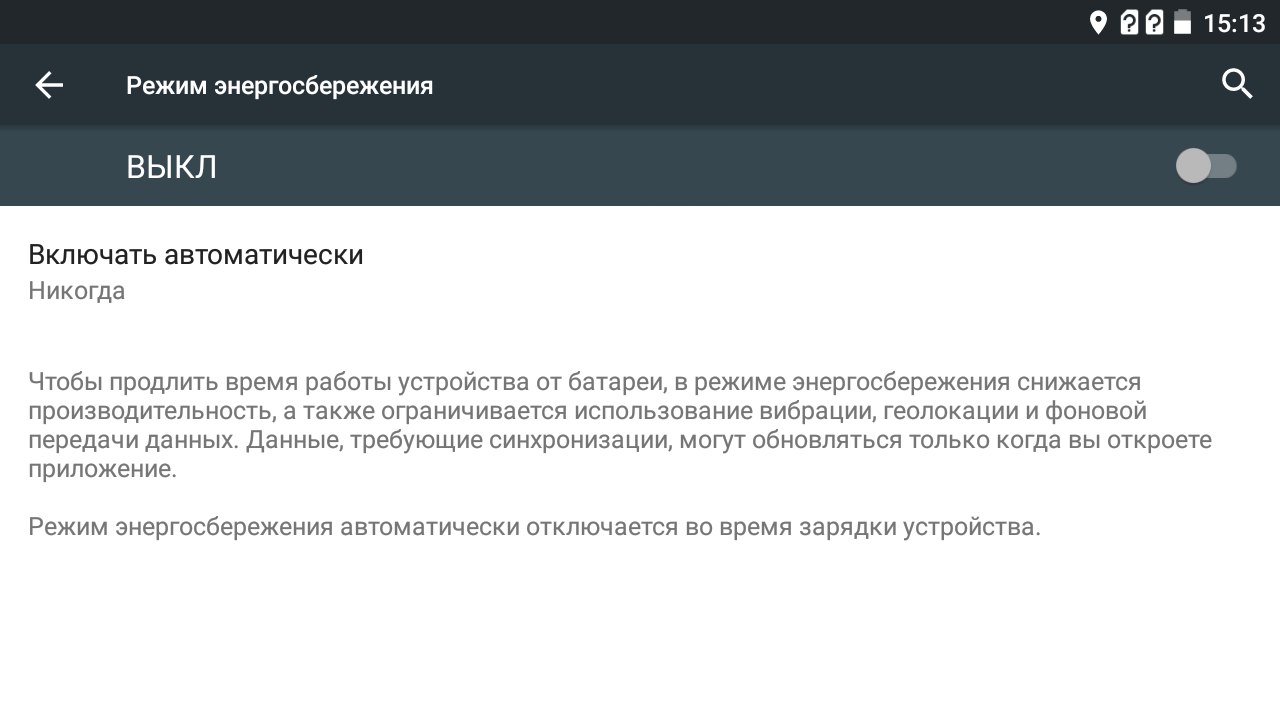Tap the back arrow

pyautogui.click(x=49, y=86)
